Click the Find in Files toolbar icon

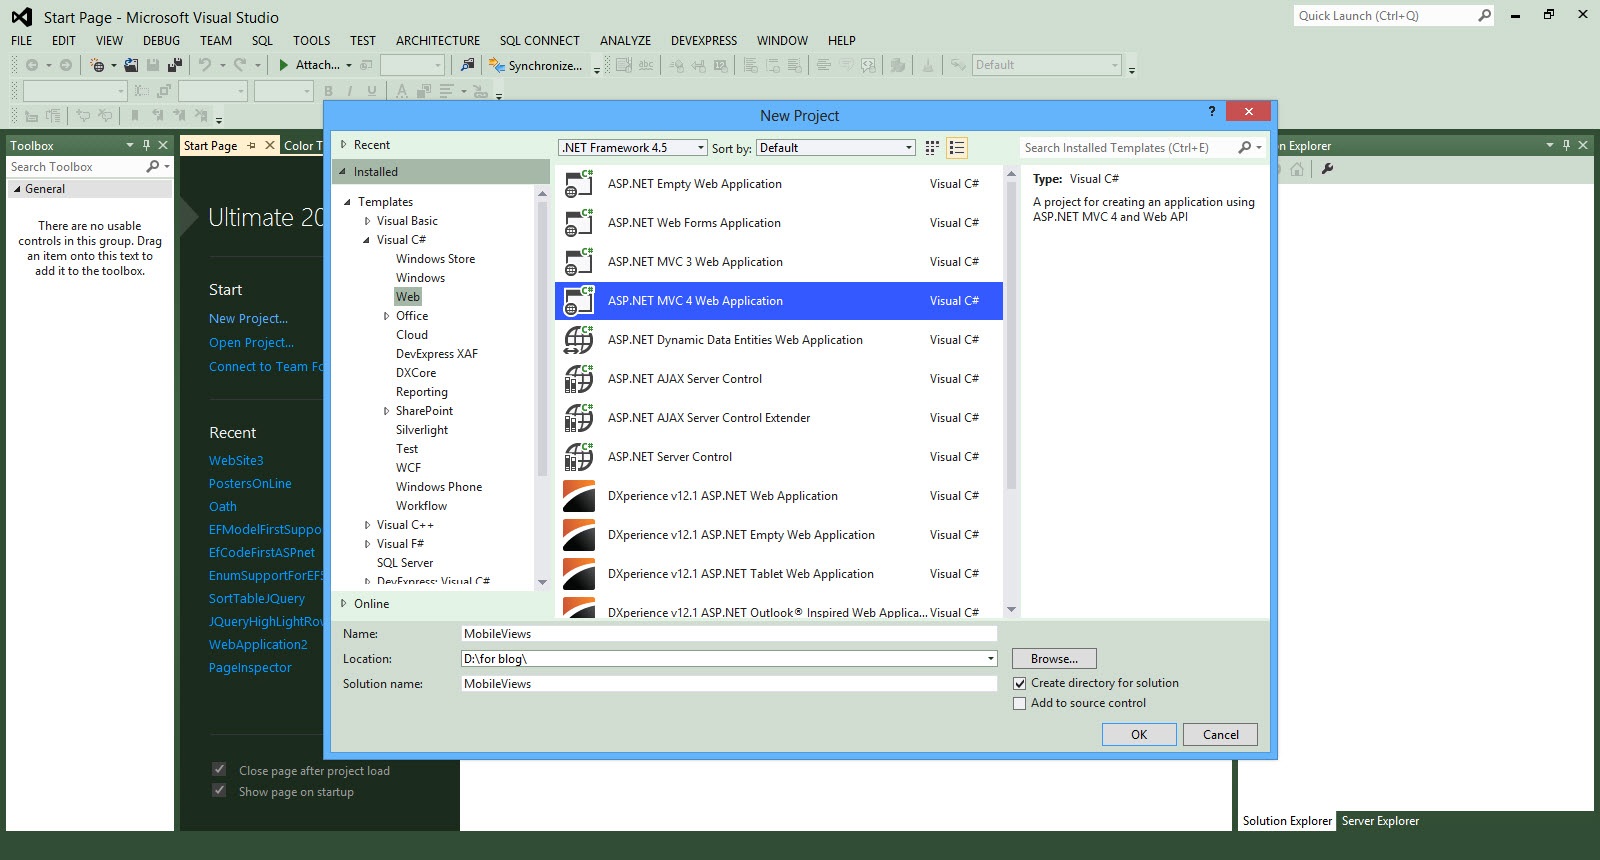467,65
